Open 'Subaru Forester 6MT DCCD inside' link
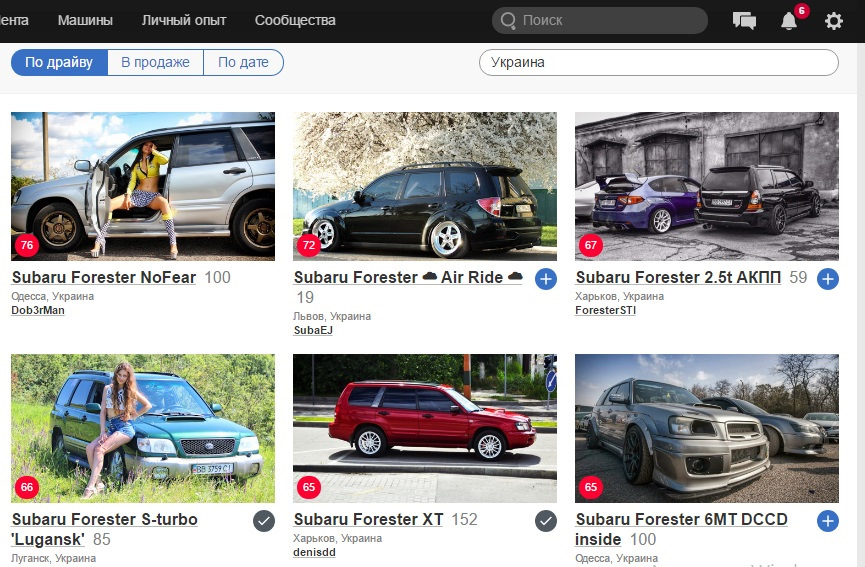865x567 pixels. 681,529
